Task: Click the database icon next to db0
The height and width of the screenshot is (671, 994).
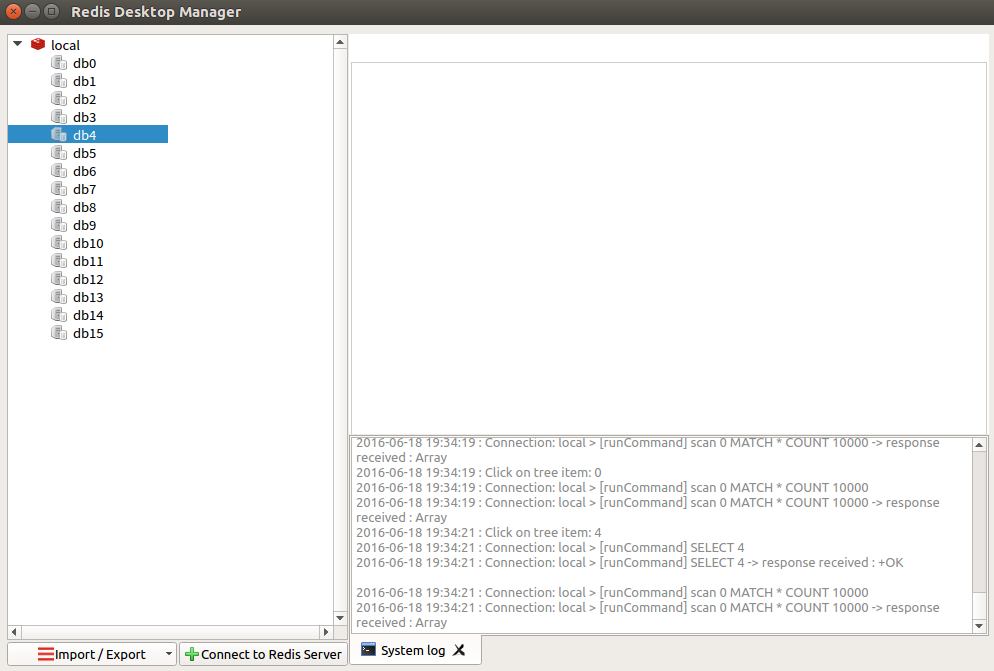Action: (59, 63)
